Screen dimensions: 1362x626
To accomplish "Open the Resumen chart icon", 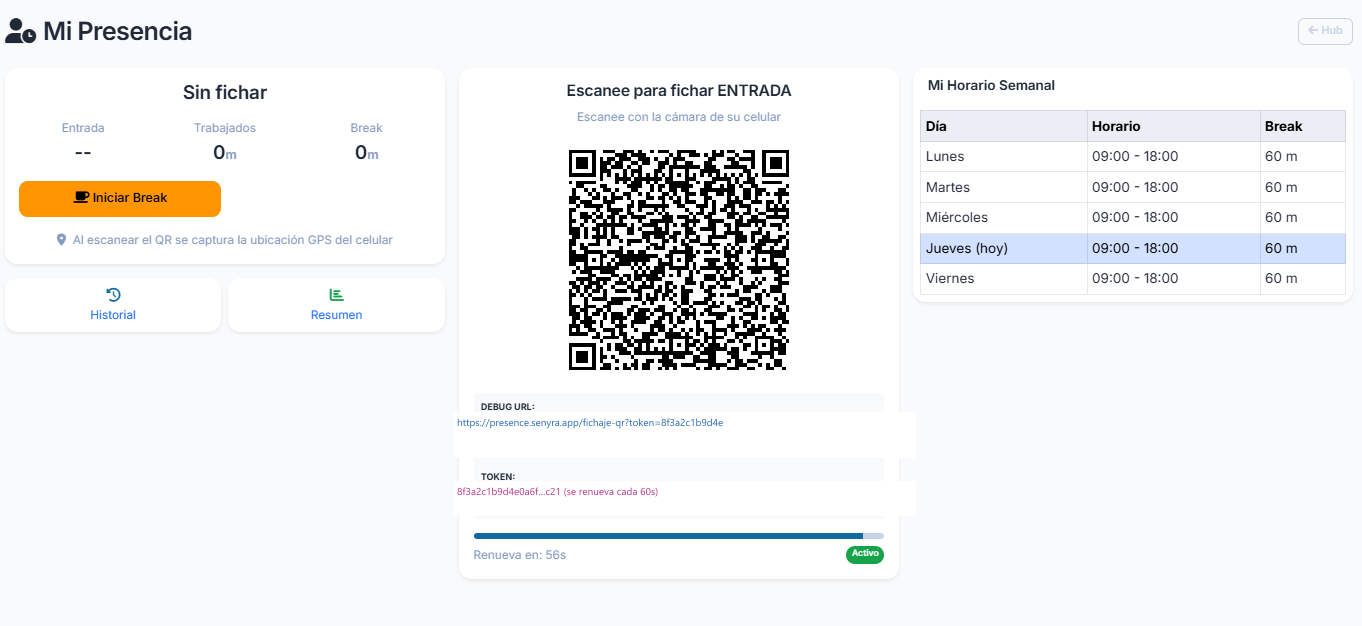I will pyautogui.click(x=336, y=294).
